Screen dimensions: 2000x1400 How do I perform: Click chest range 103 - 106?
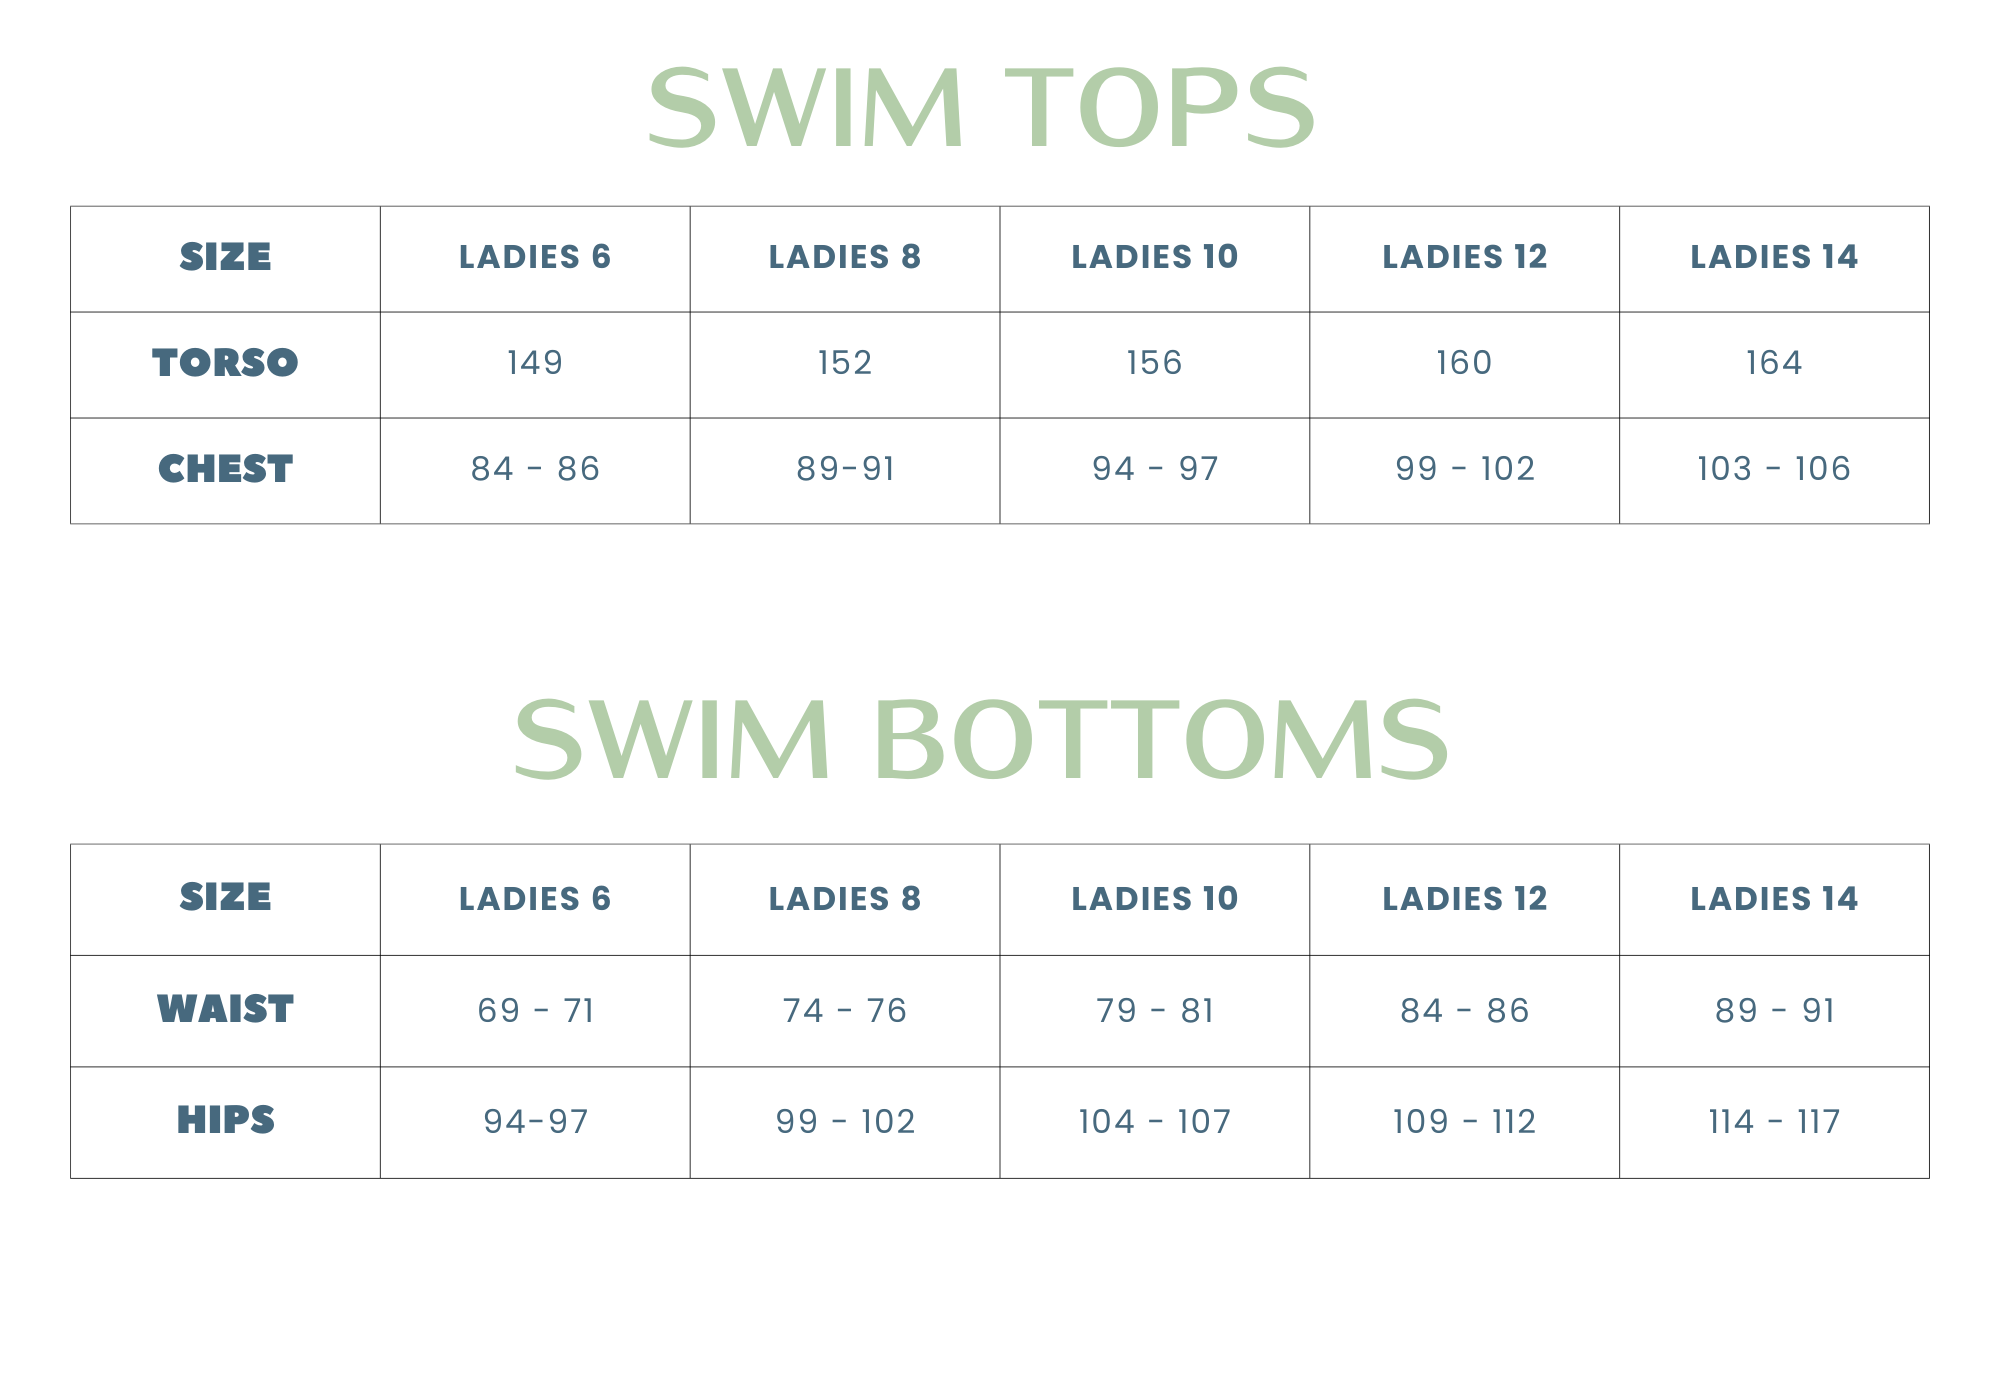tap(1774, 469)
